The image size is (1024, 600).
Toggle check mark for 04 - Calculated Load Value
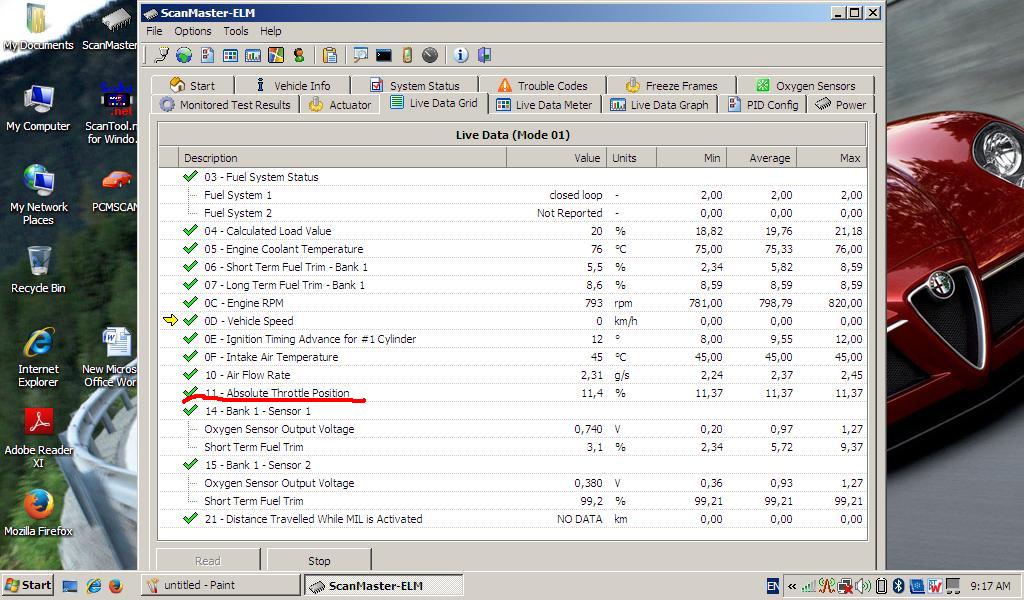[x=190, y=230]
